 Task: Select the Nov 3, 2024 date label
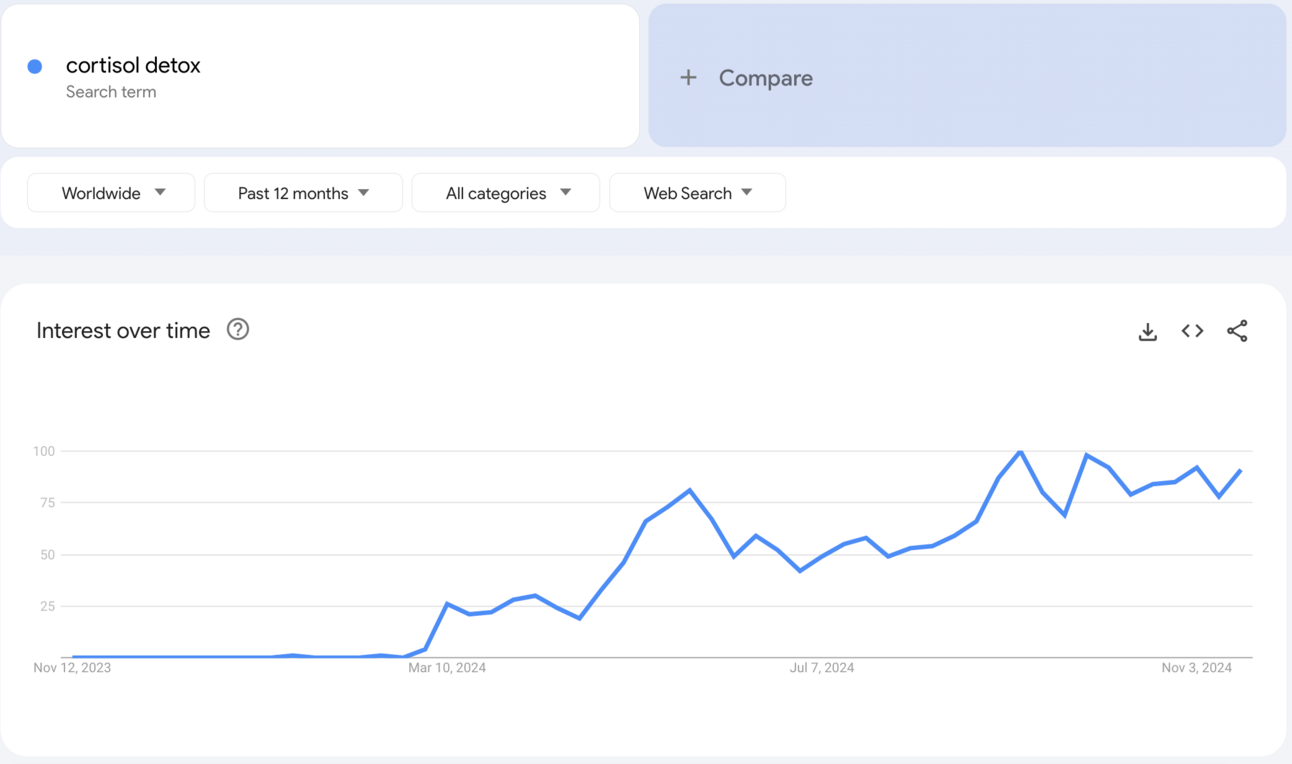(x=1197, y=668)
